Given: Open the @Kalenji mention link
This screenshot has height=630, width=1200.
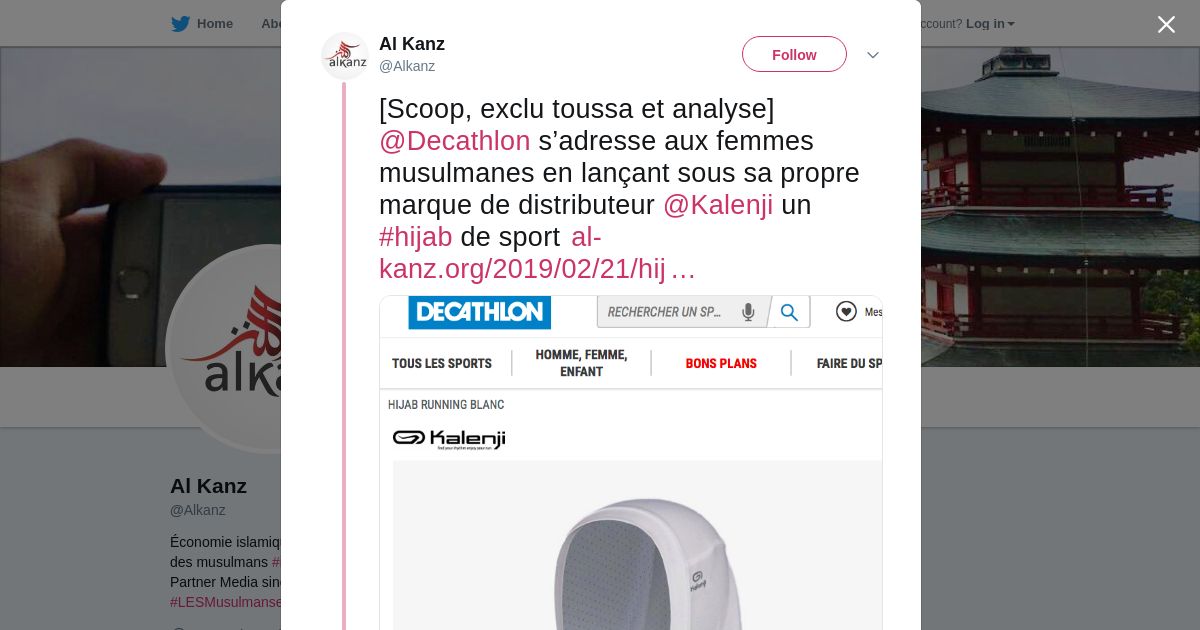Looking at the screenshot, I should (718, 205).
